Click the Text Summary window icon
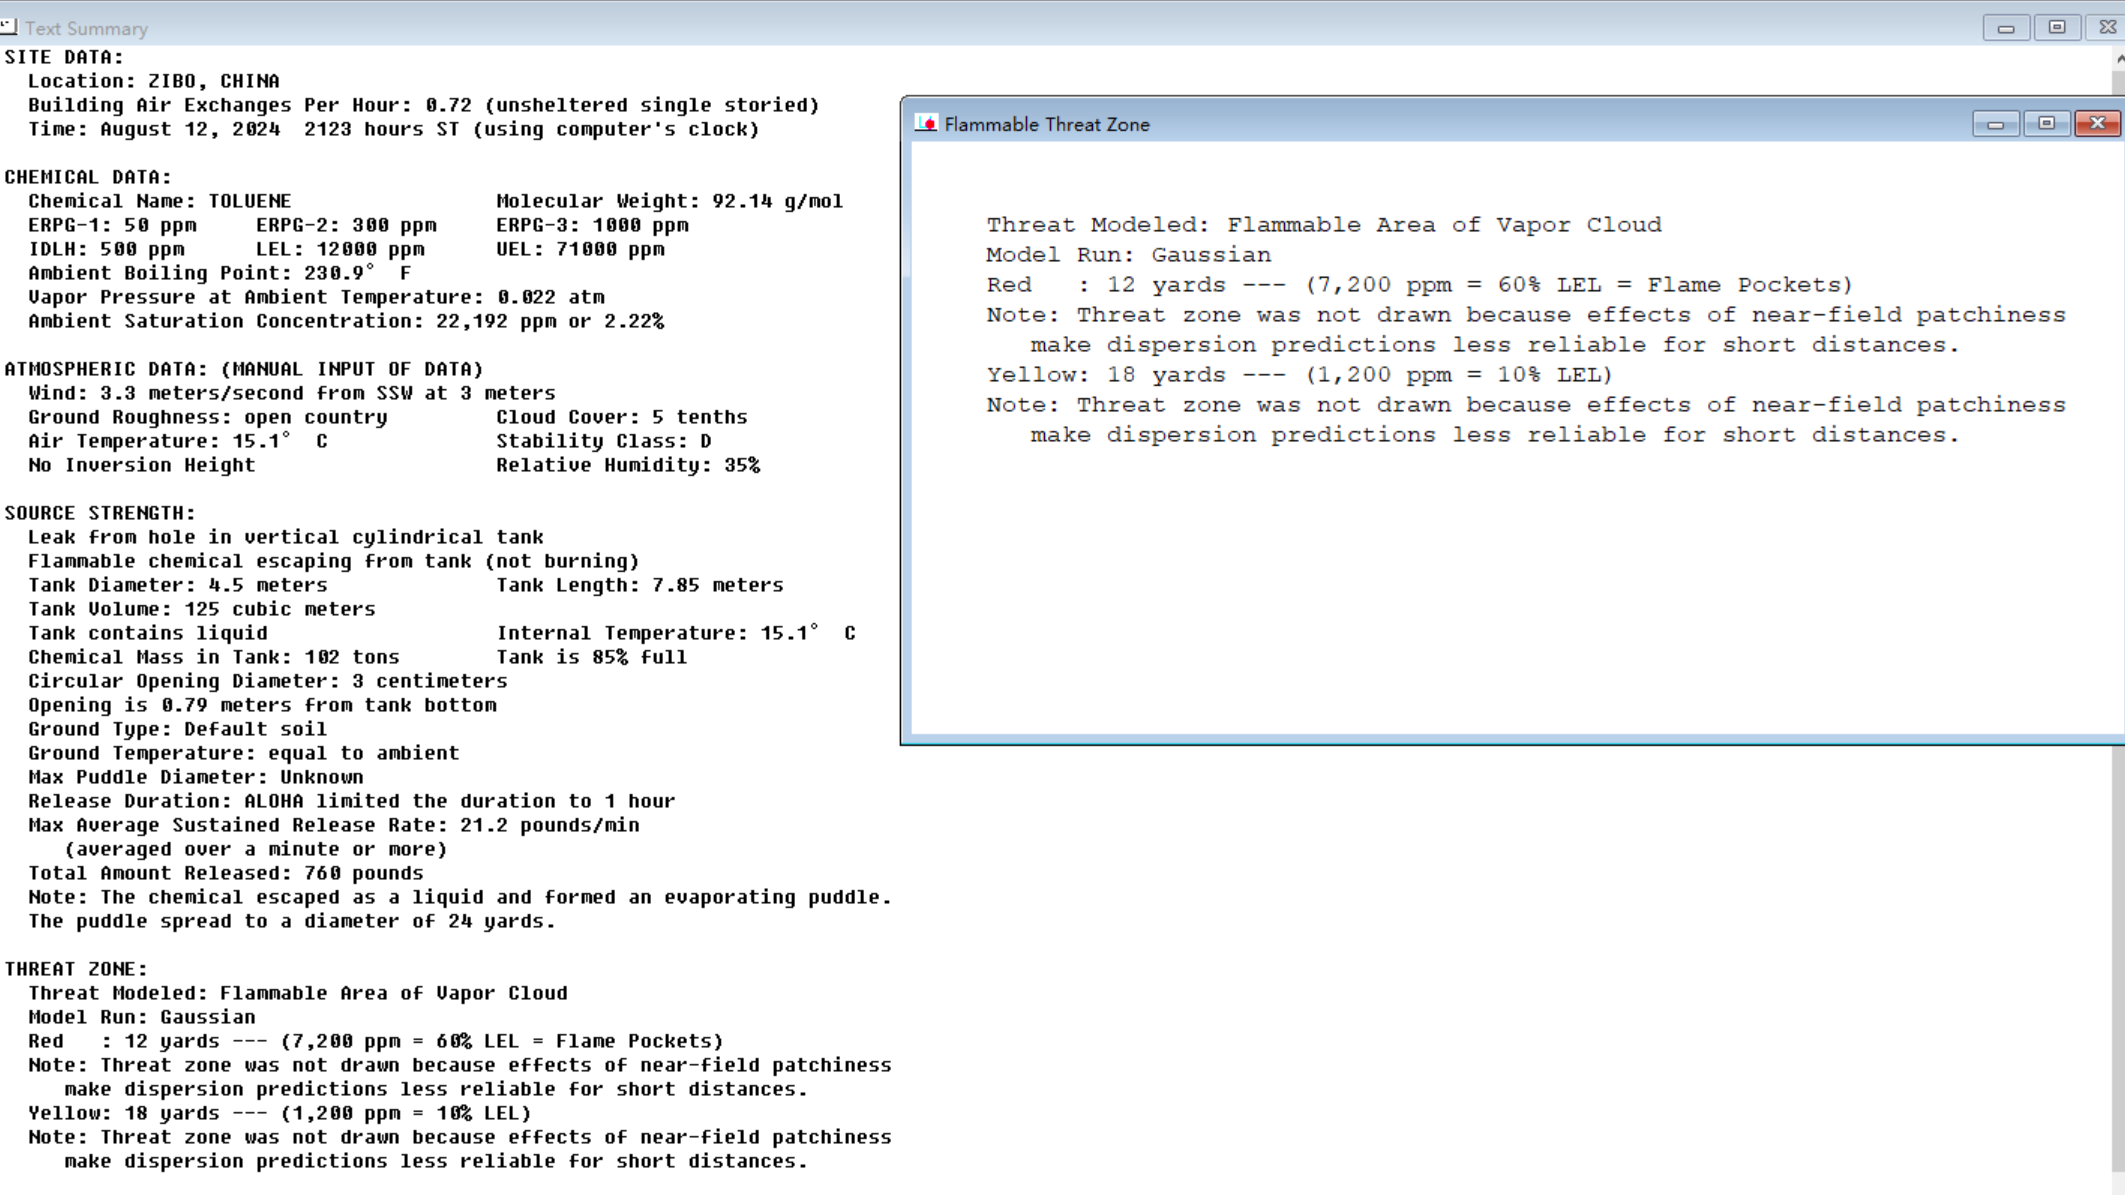2125x1195 pixels. tap(9, 27)
